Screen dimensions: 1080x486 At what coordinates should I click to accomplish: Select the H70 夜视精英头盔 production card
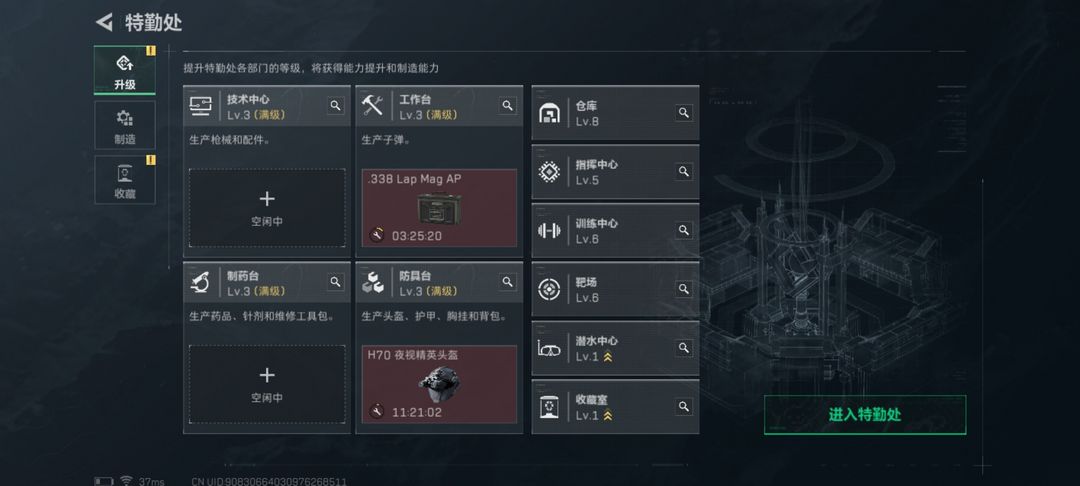(439, 384)
